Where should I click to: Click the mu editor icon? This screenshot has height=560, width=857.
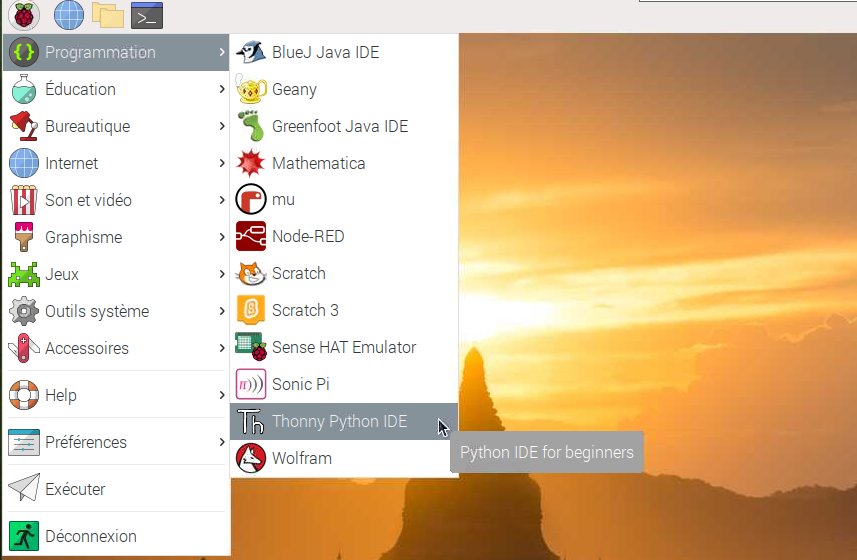[x=250, y=199]
